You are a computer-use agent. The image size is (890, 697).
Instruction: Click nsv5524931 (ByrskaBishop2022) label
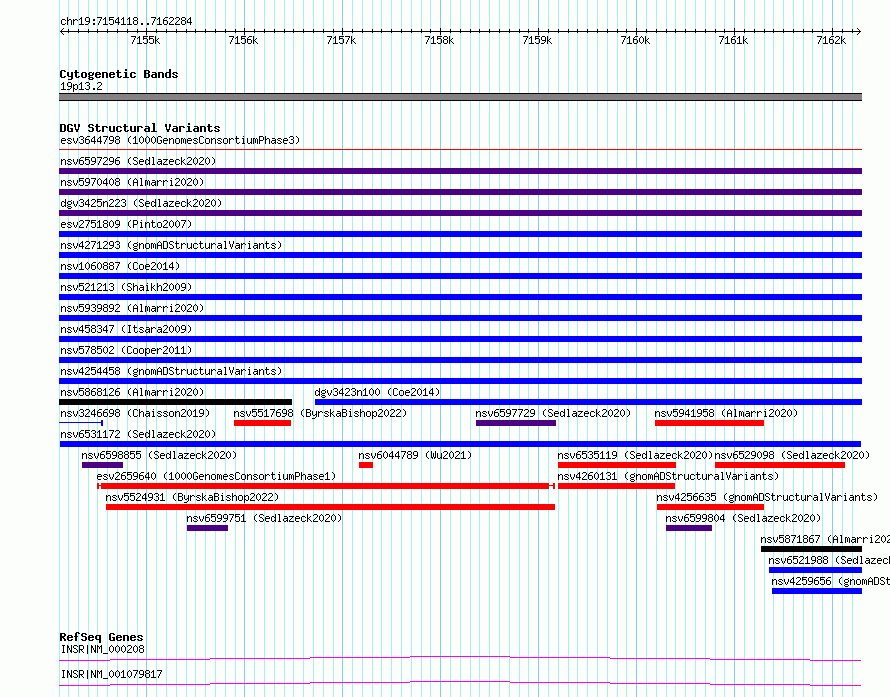(192, 497)
